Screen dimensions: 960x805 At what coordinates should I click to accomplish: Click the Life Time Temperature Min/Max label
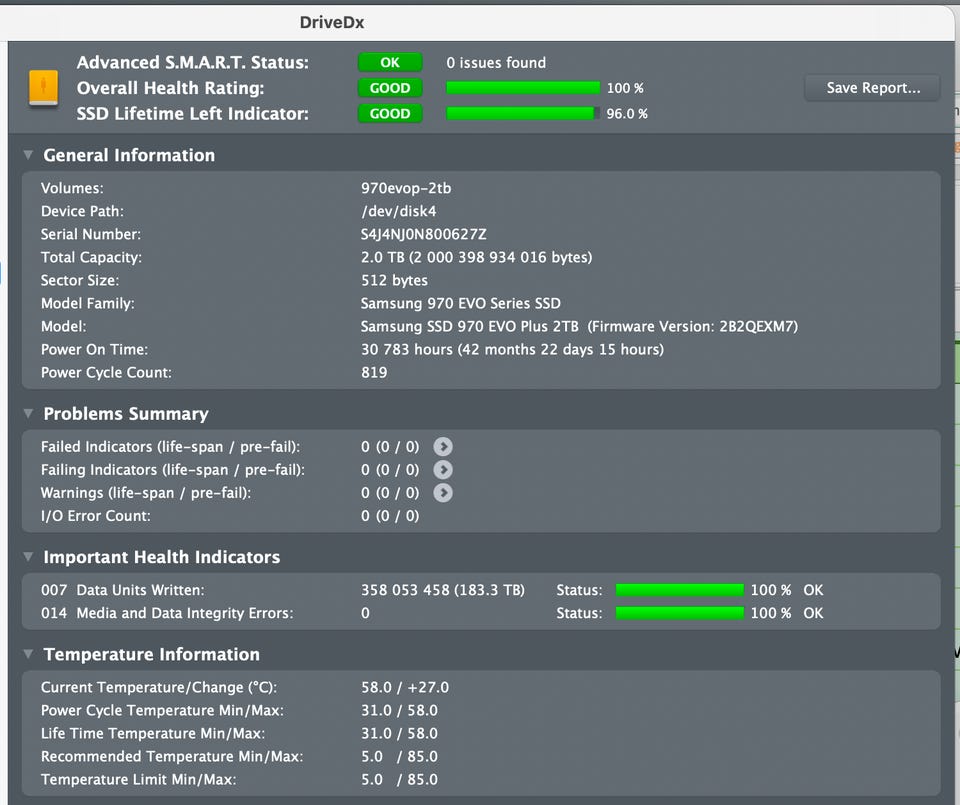pyautogui.click(x=153, y=733)
